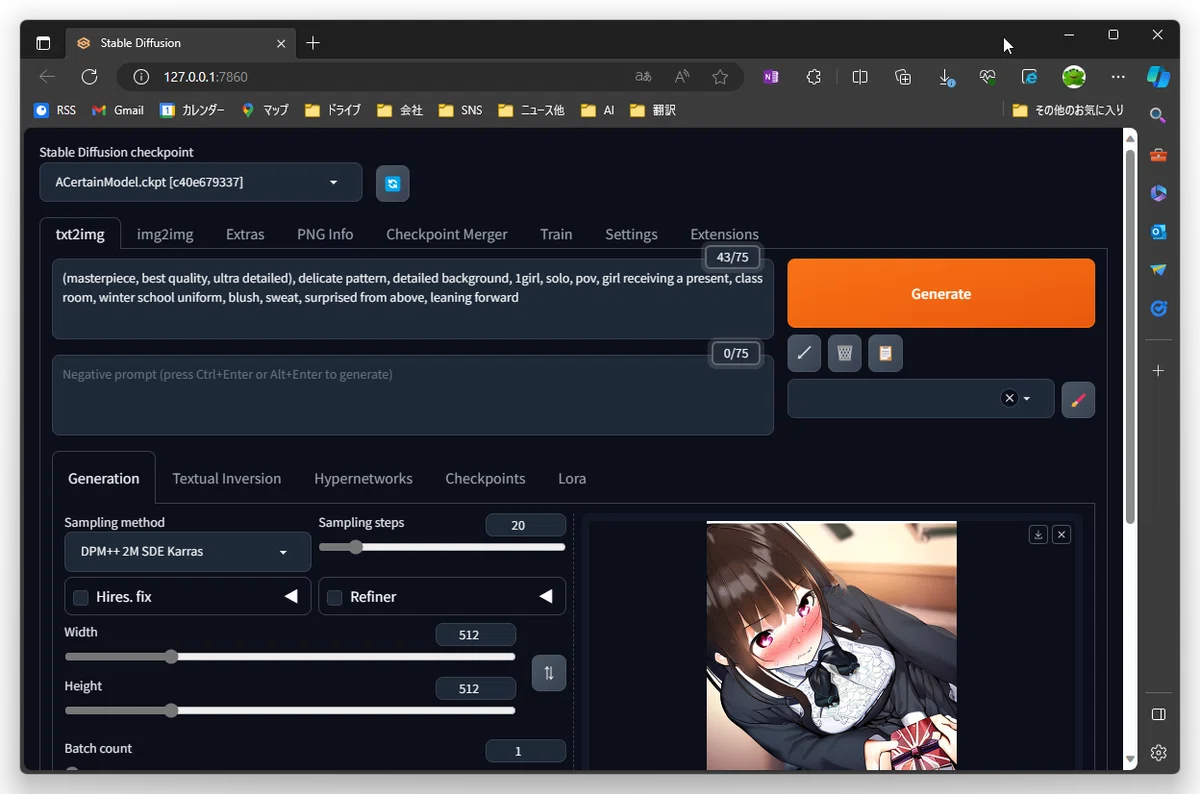Open the カレンダー bookmark
1200x794 pixels.
point(192,110)
